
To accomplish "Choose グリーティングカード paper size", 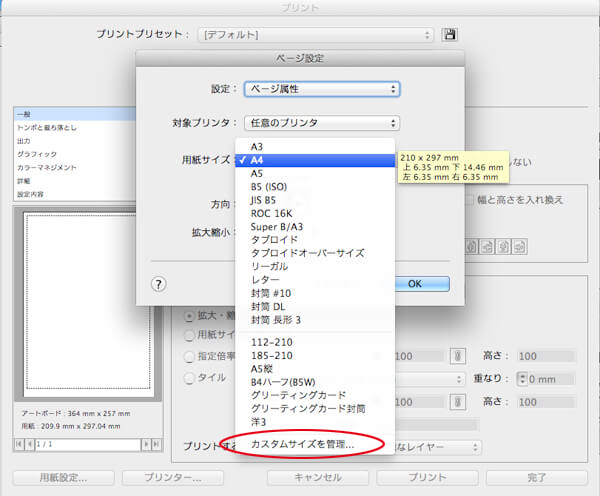I will [x=315, y=395].
